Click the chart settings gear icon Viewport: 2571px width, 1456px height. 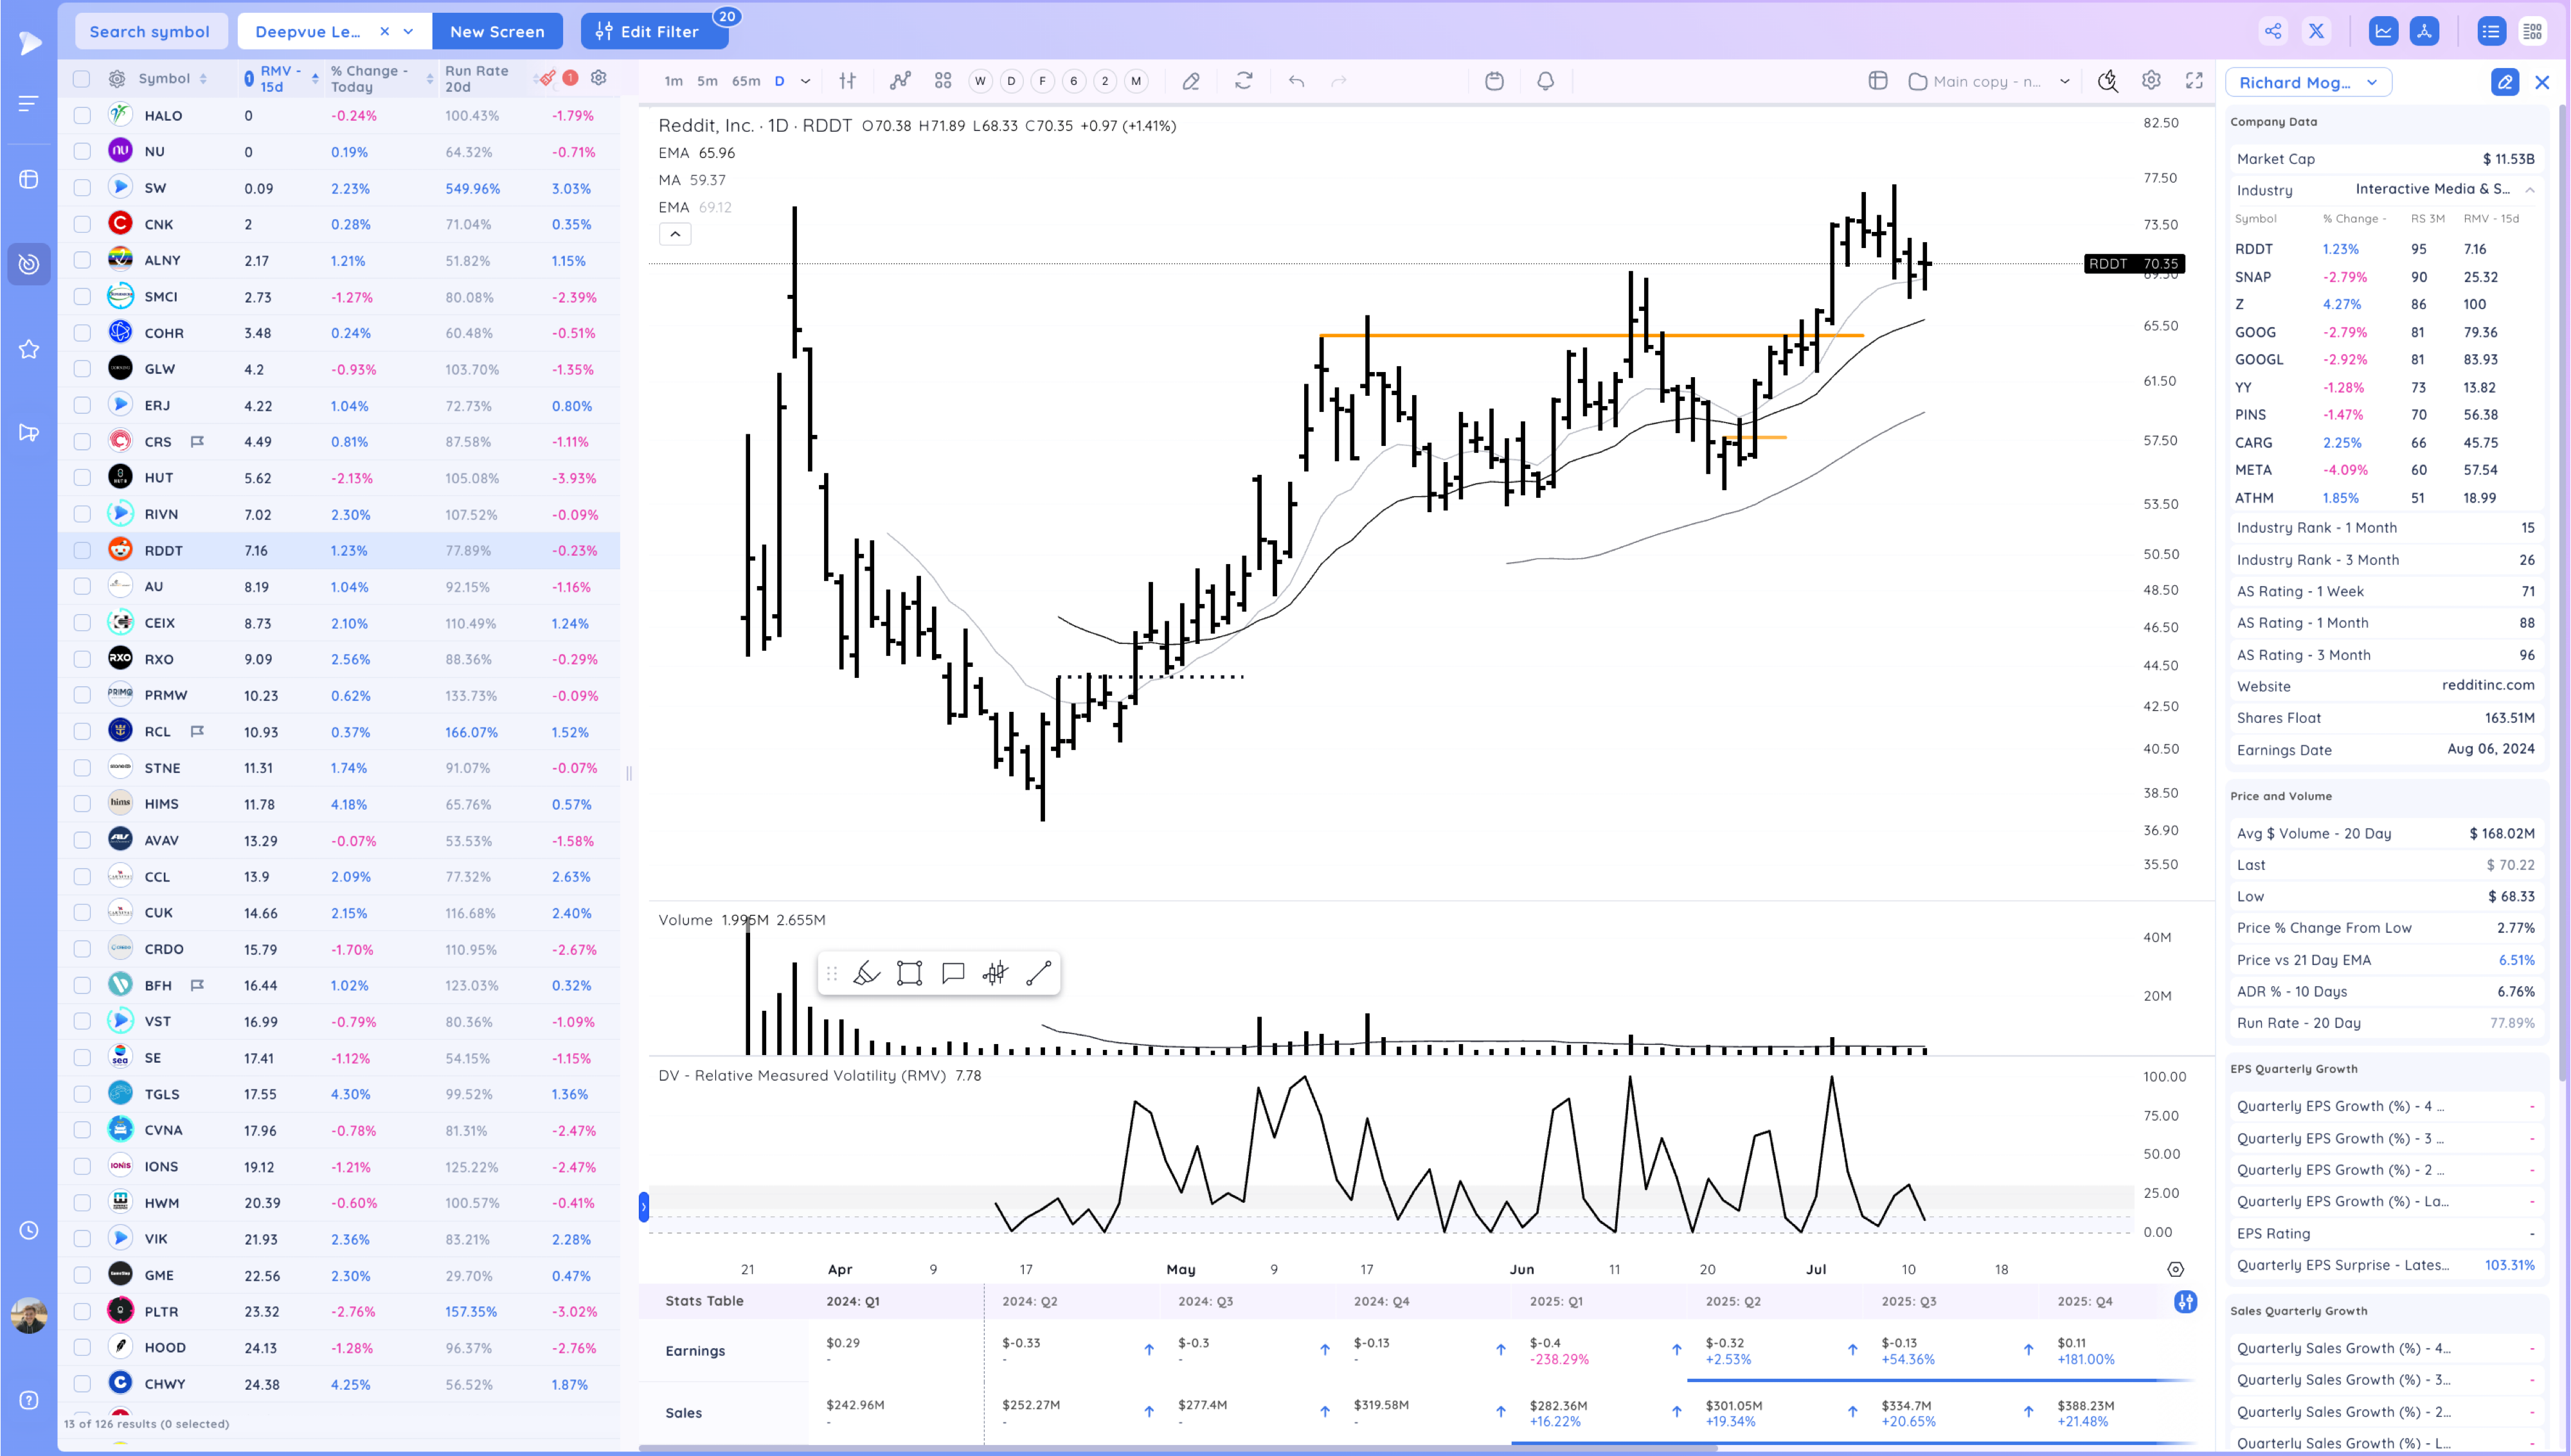(x=2151, y=81)
